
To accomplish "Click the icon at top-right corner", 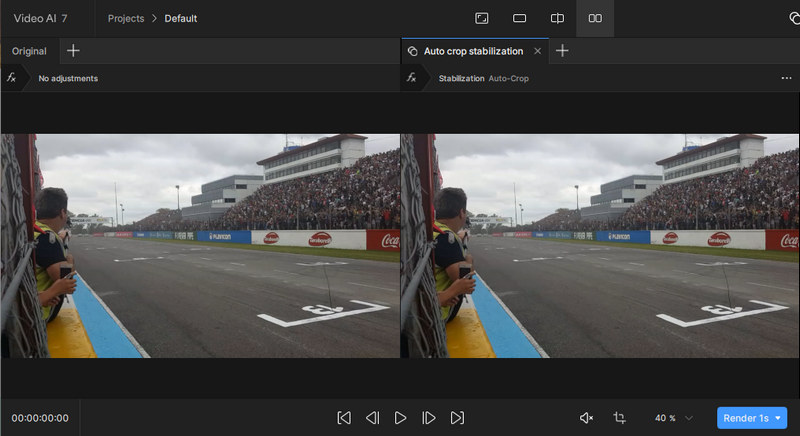I will point(794,18).
